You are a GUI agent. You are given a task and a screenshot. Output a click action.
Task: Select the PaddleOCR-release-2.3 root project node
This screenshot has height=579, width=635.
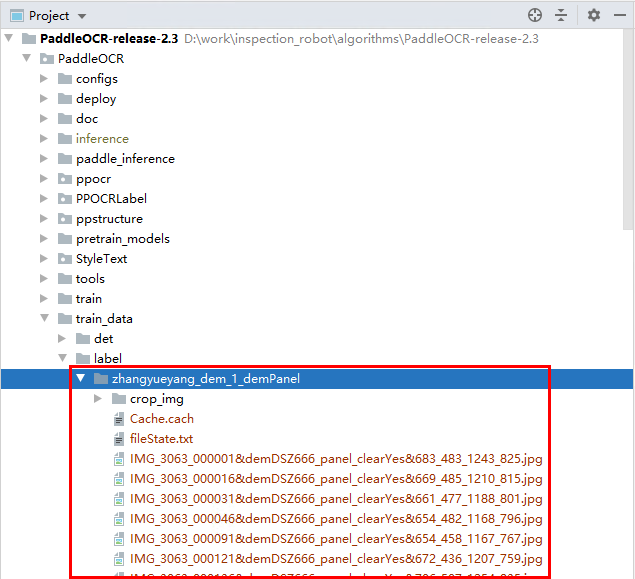pyautogui.click(x=110, y=39)
